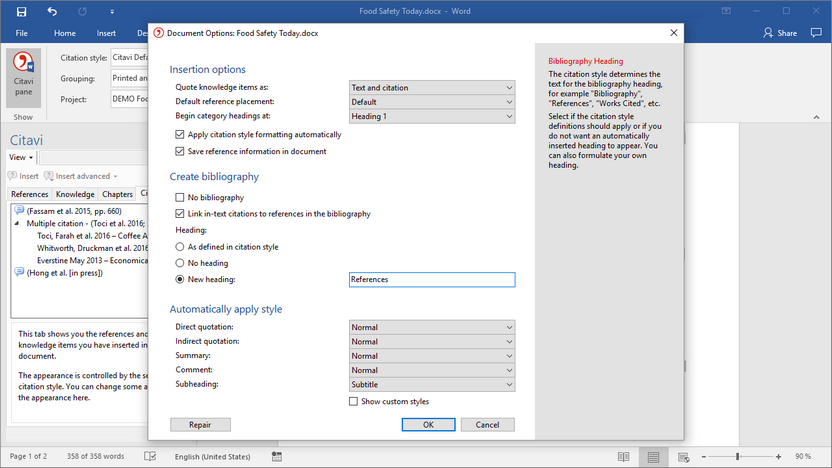The width and height of the screenshot is (832, 468).
Task: Collapse the ribbon with the chevron
Action: (816, 117)
